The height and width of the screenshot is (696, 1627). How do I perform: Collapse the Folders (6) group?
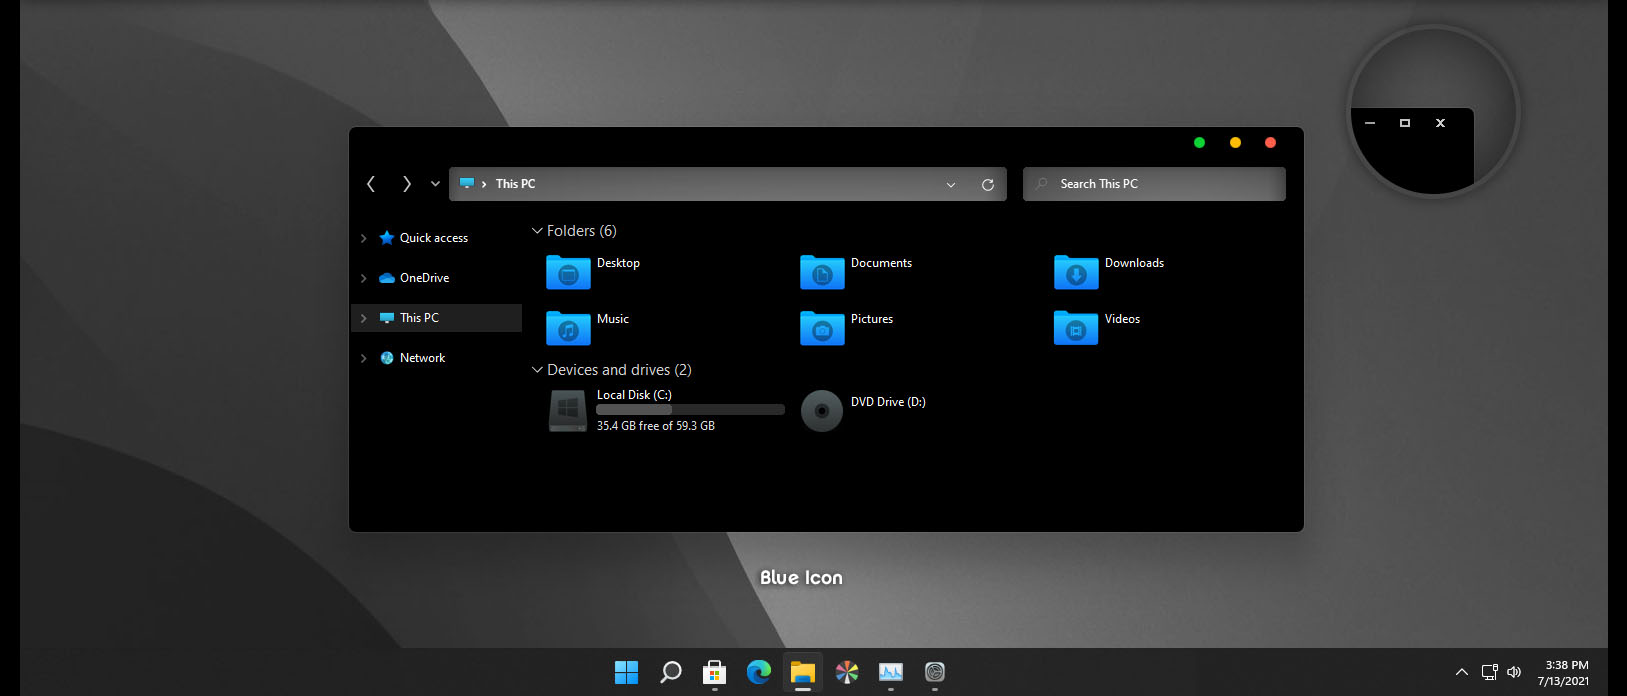pos(537,231)
